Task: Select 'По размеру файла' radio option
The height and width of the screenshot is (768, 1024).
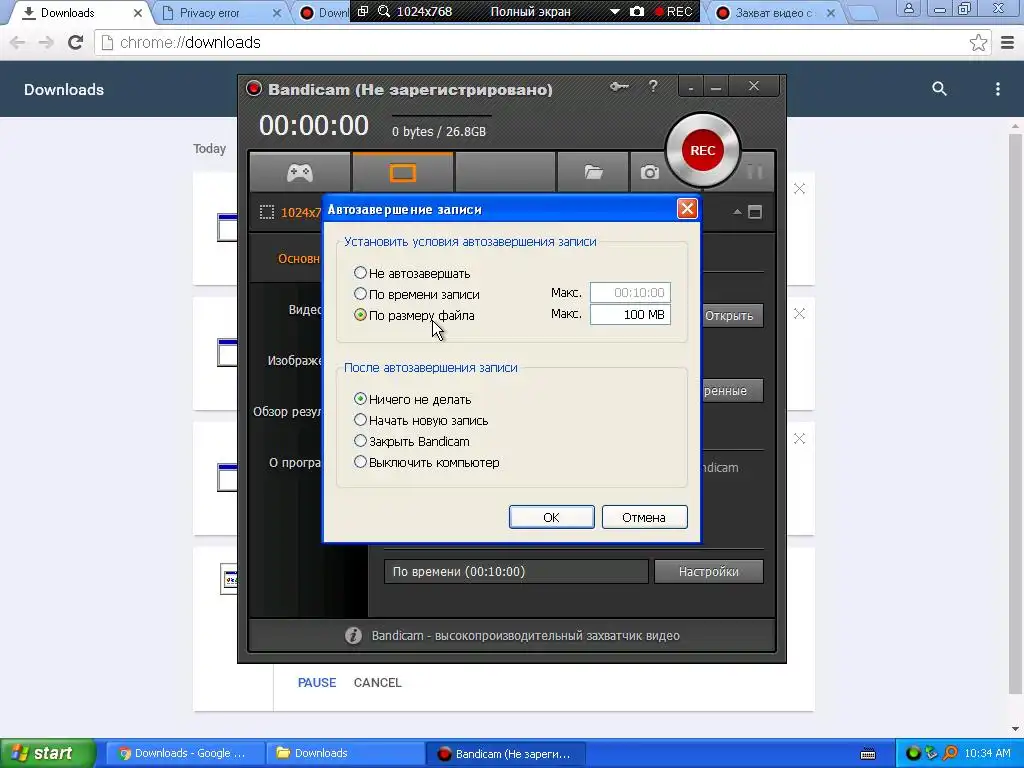Action: pyautogui.click(x=360, y=315)
